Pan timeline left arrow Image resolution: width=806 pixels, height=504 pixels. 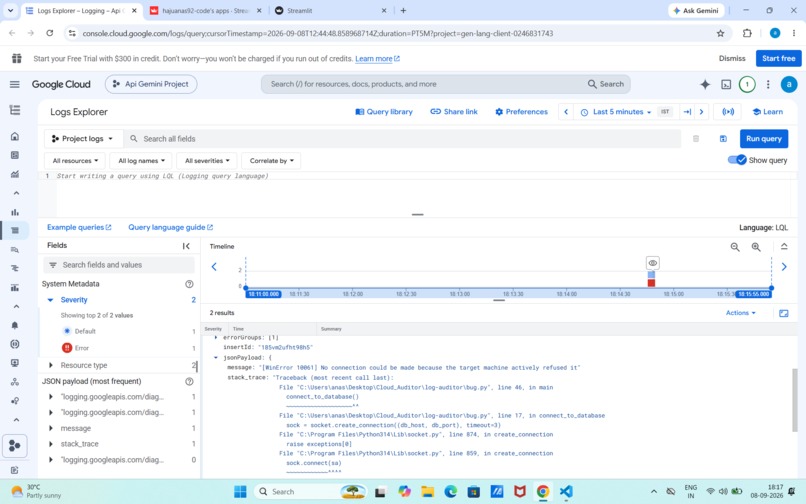[214, 266]
